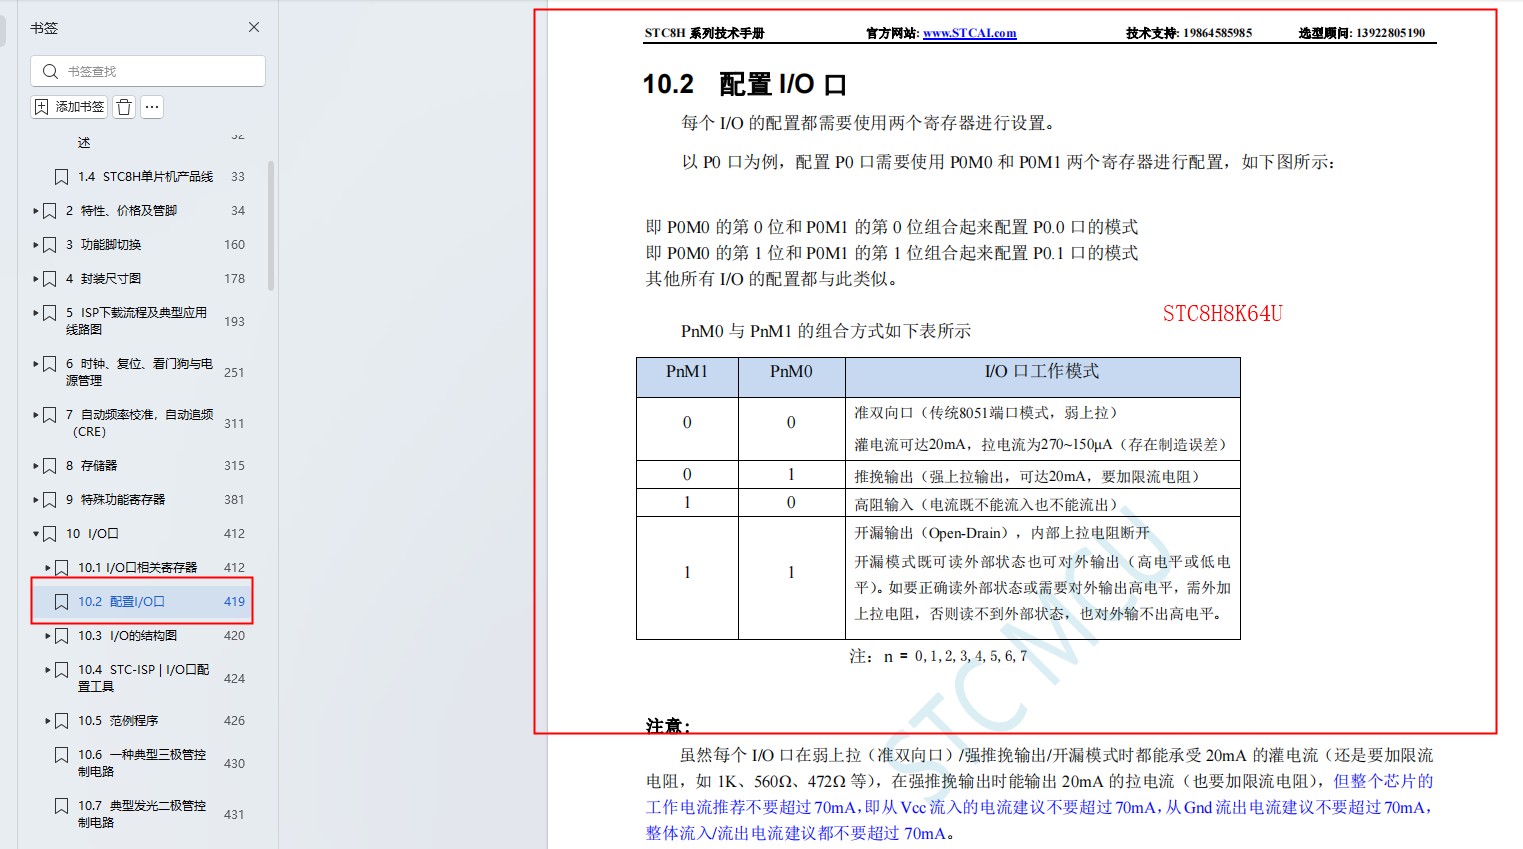Click the 添加书签 button
Viewport: 1523px width, 849px height.
tap(69, 107)
